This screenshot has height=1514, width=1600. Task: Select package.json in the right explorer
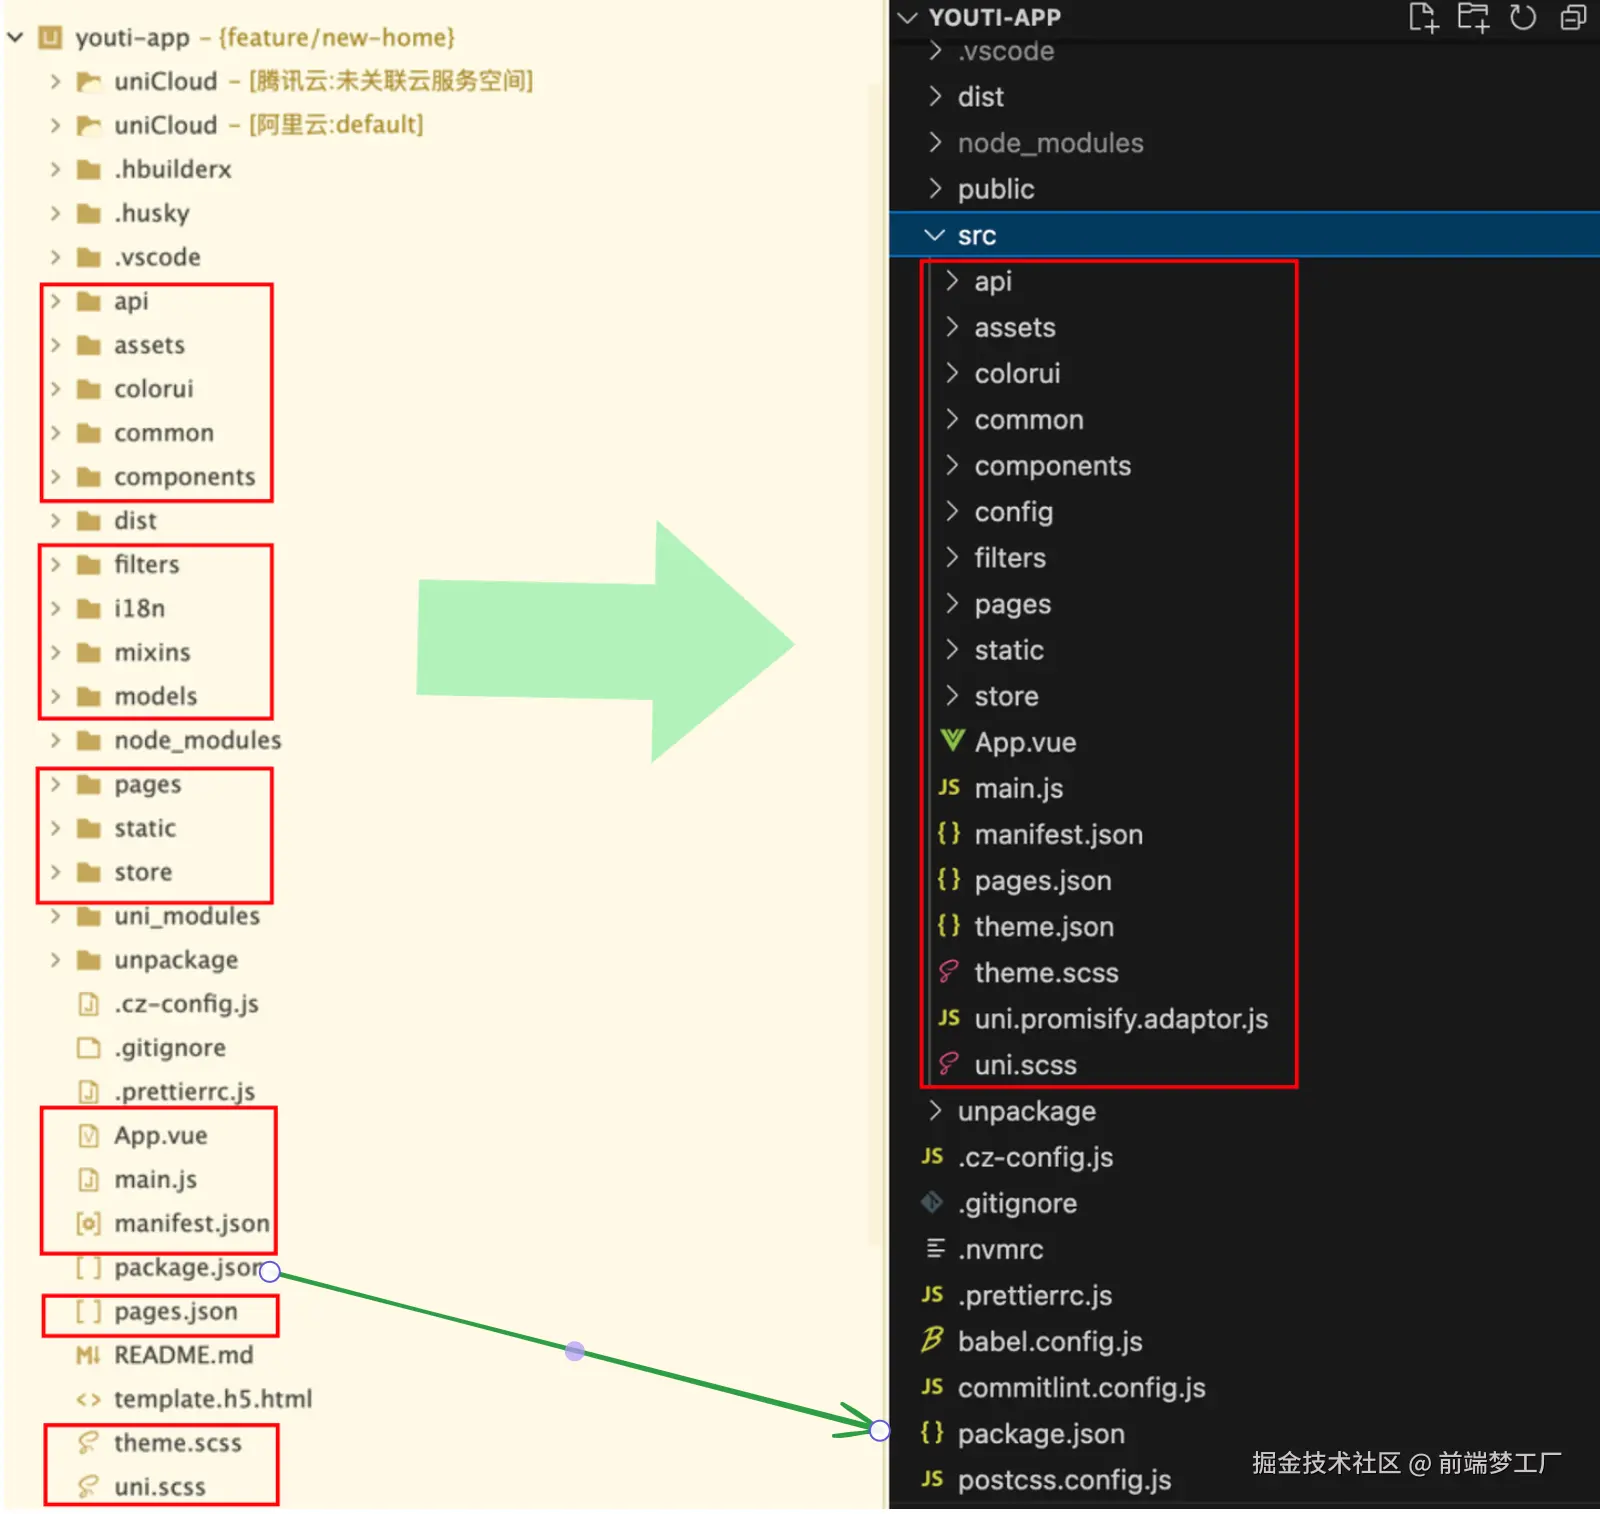click(x=1040, y=1433)
